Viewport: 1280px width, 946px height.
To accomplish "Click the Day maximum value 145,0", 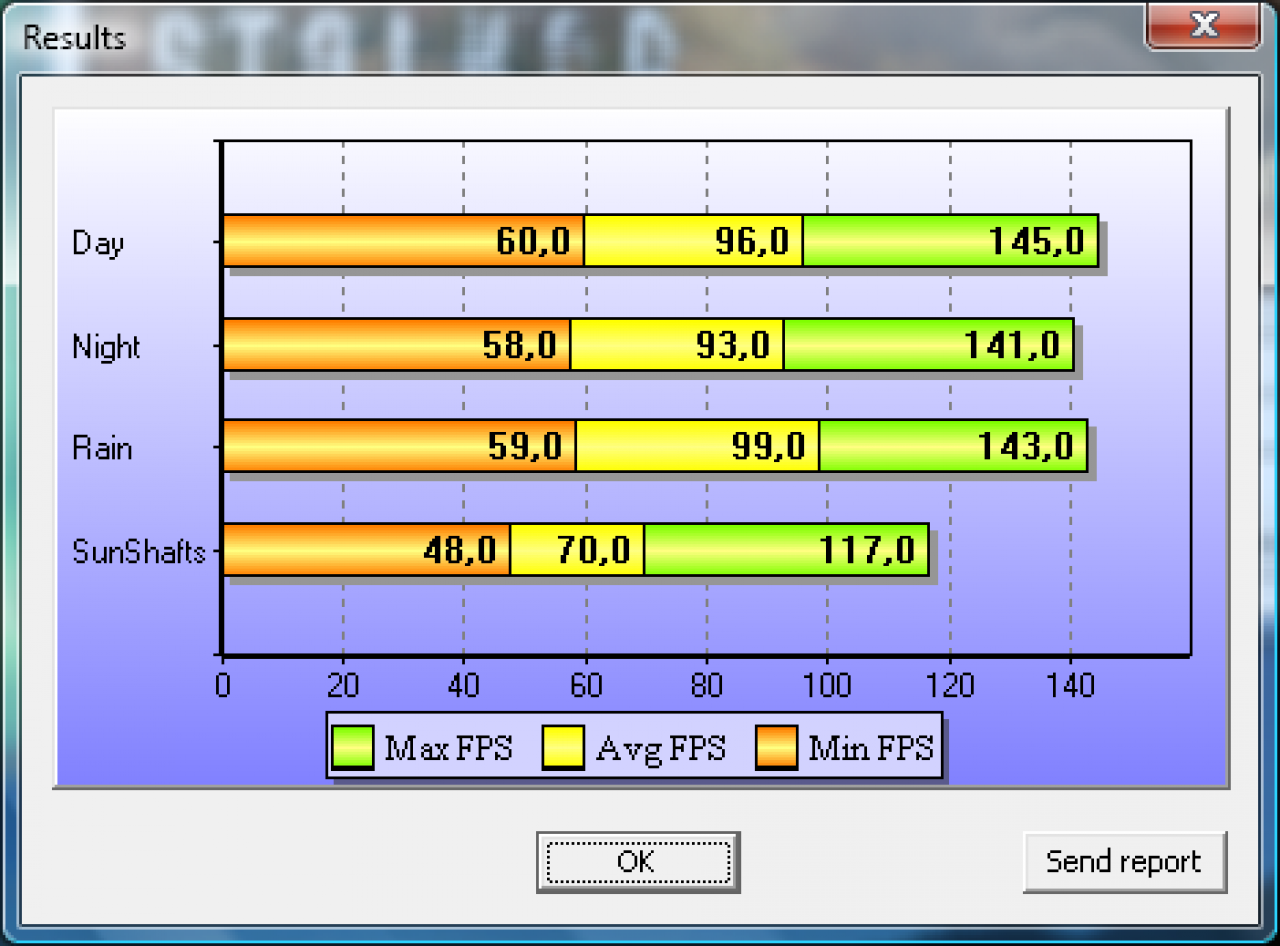I will [x=1037, y=241].
